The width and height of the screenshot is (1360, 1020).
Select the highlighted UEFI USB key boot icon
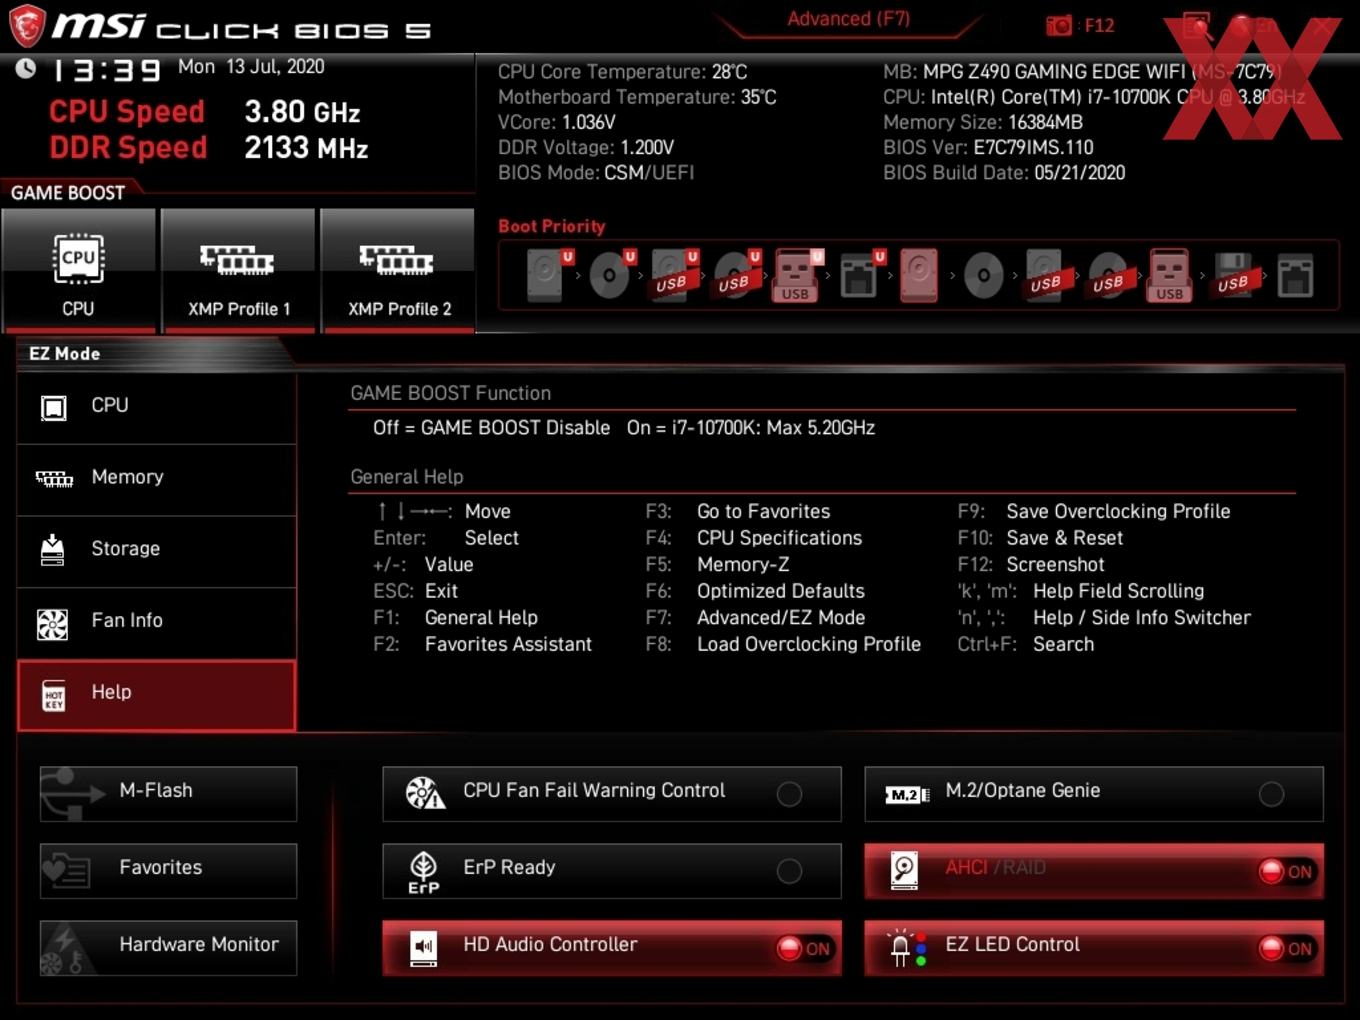797,275
